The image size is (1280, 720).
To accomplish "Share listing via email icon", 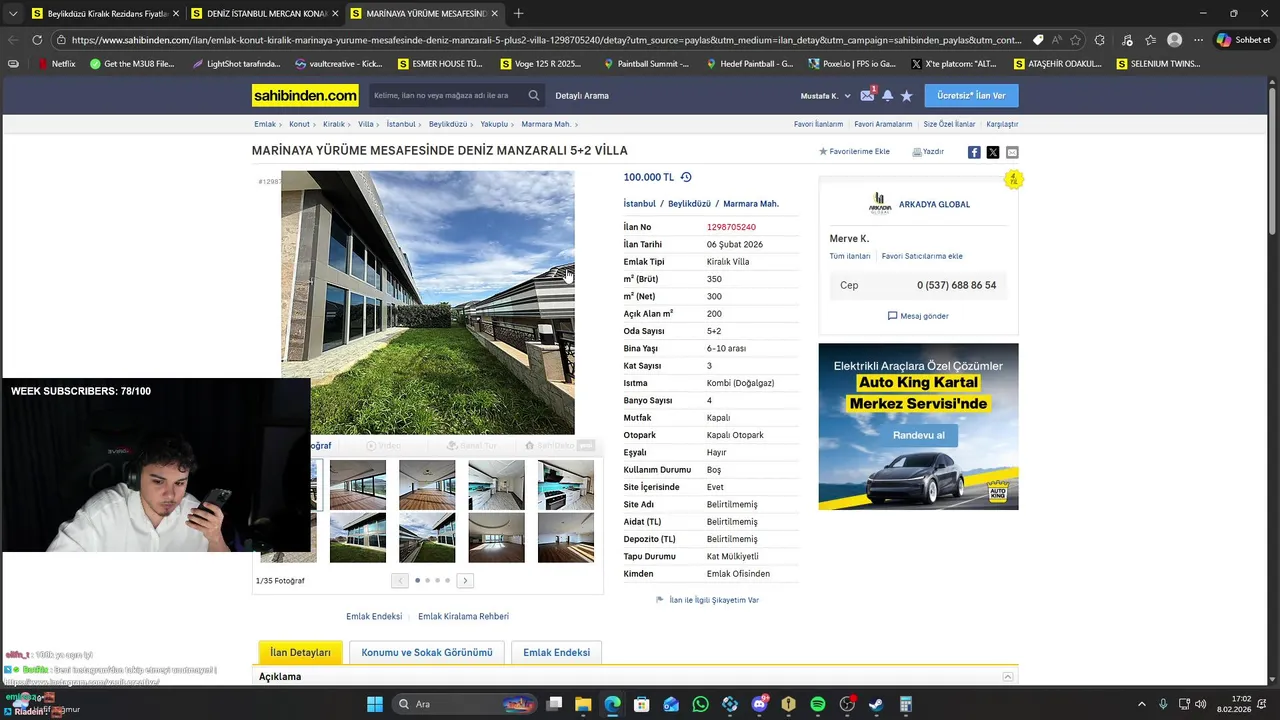I will [1012, 152].
